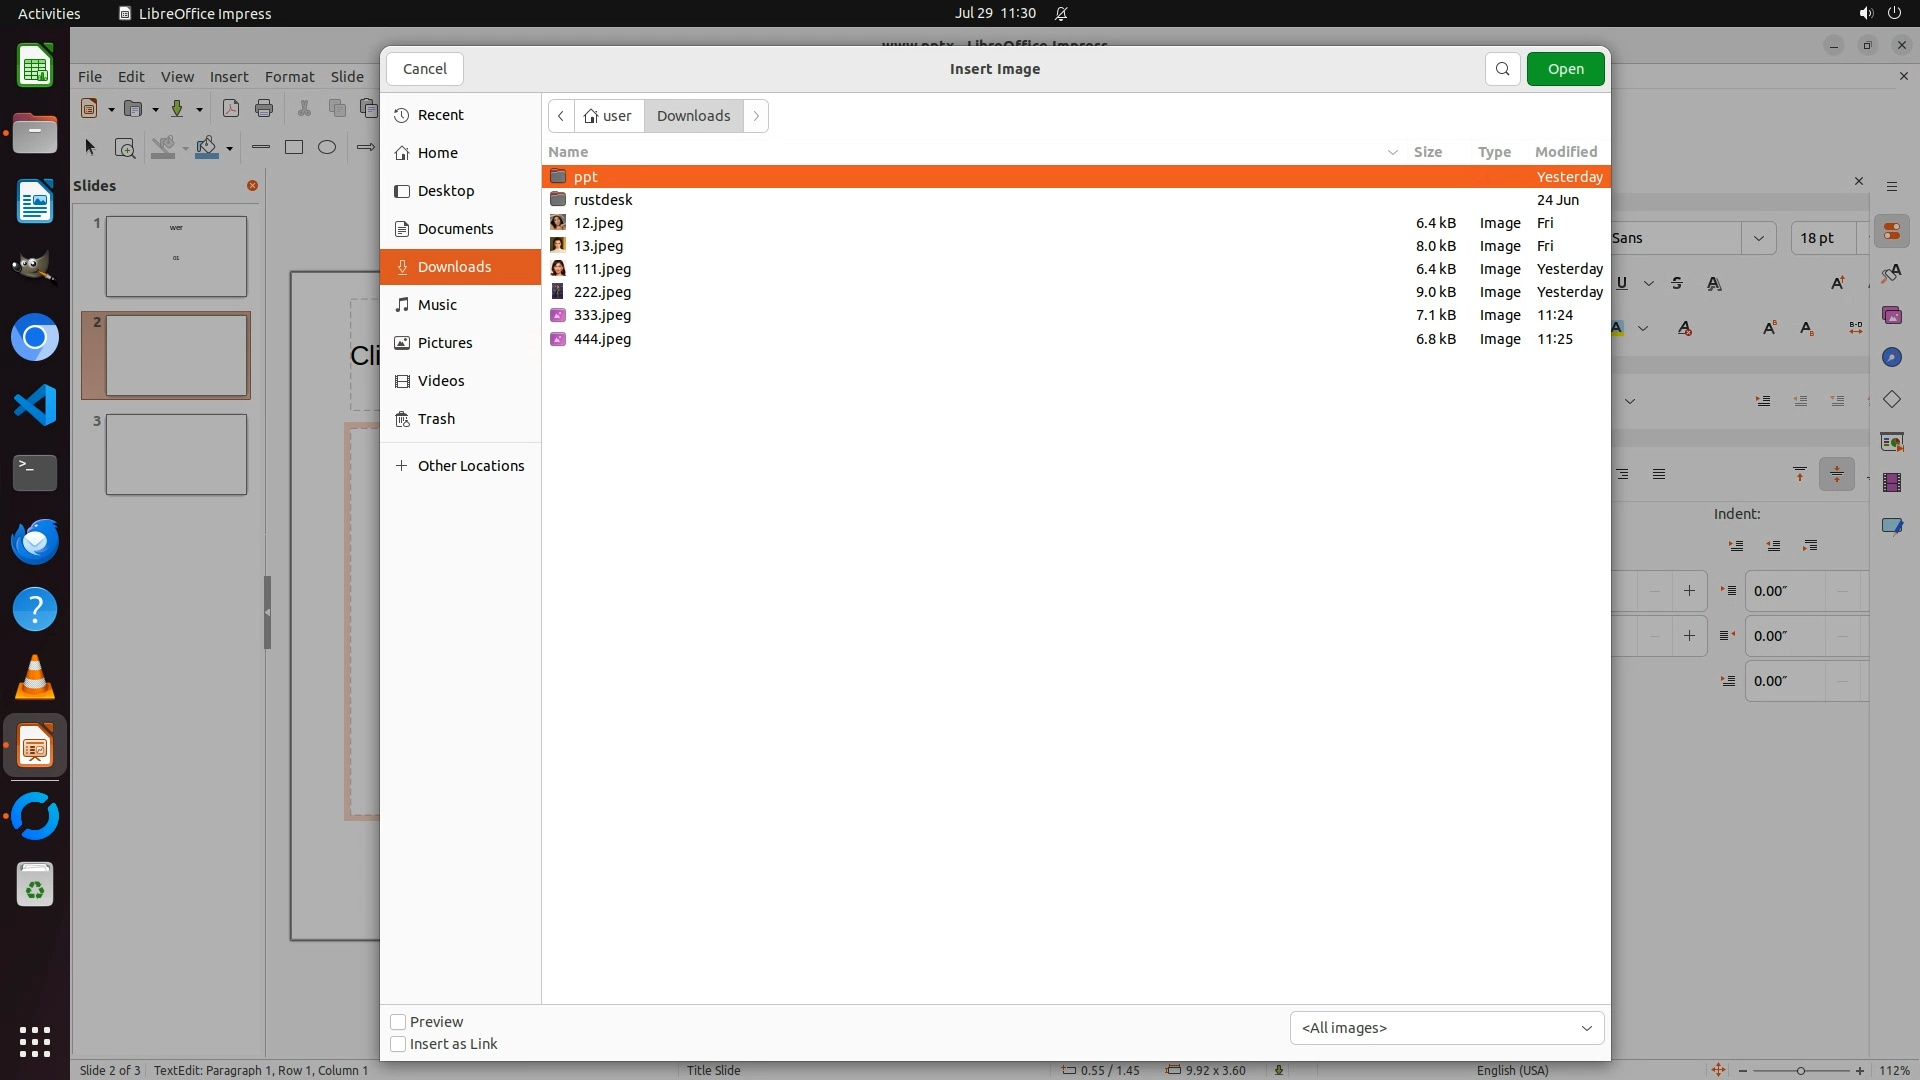Select the rustdesk folder icon
Image resolution: width=1920 pixels, height=1080 pixels.
point(558,200)
